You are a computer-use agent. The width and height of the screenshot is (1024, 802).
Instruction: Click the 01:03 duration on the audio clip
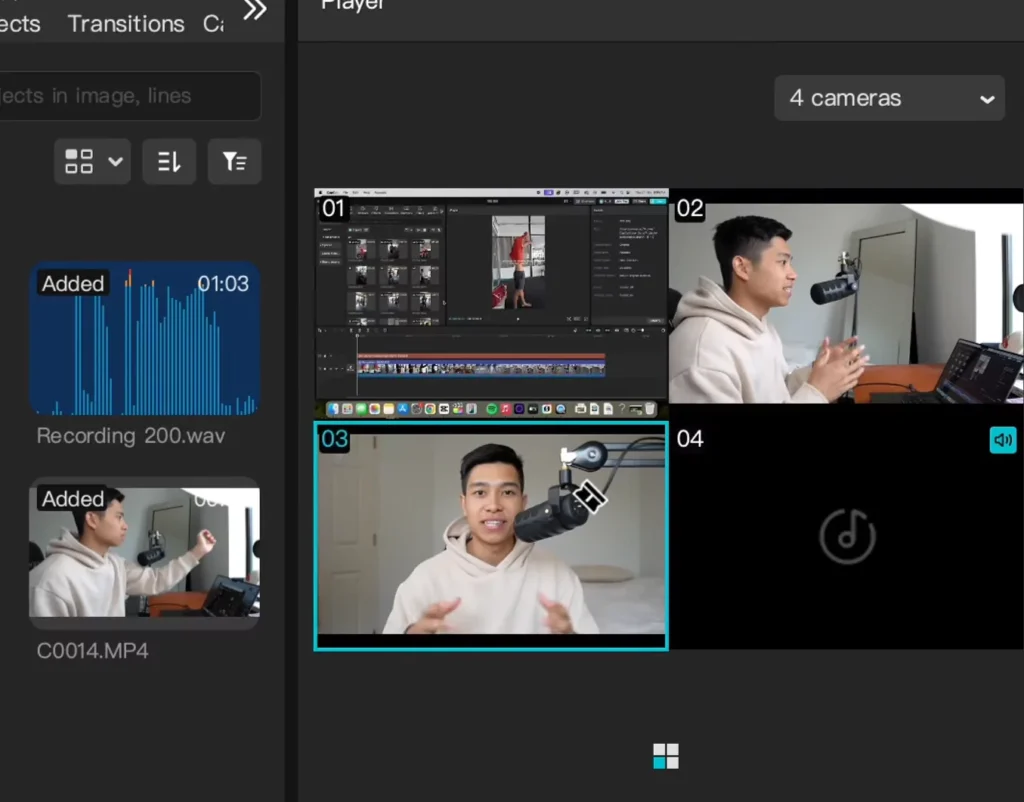click(223, 283)
